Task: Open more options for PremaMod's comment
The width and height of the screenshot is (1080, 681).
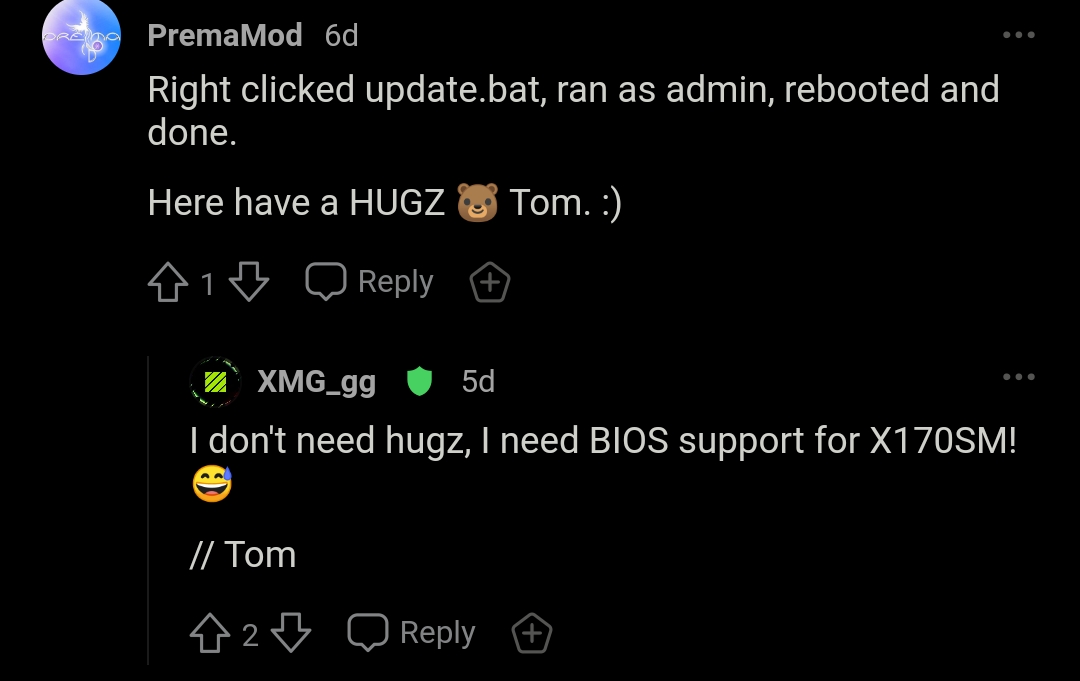Action: (1019, 36)
